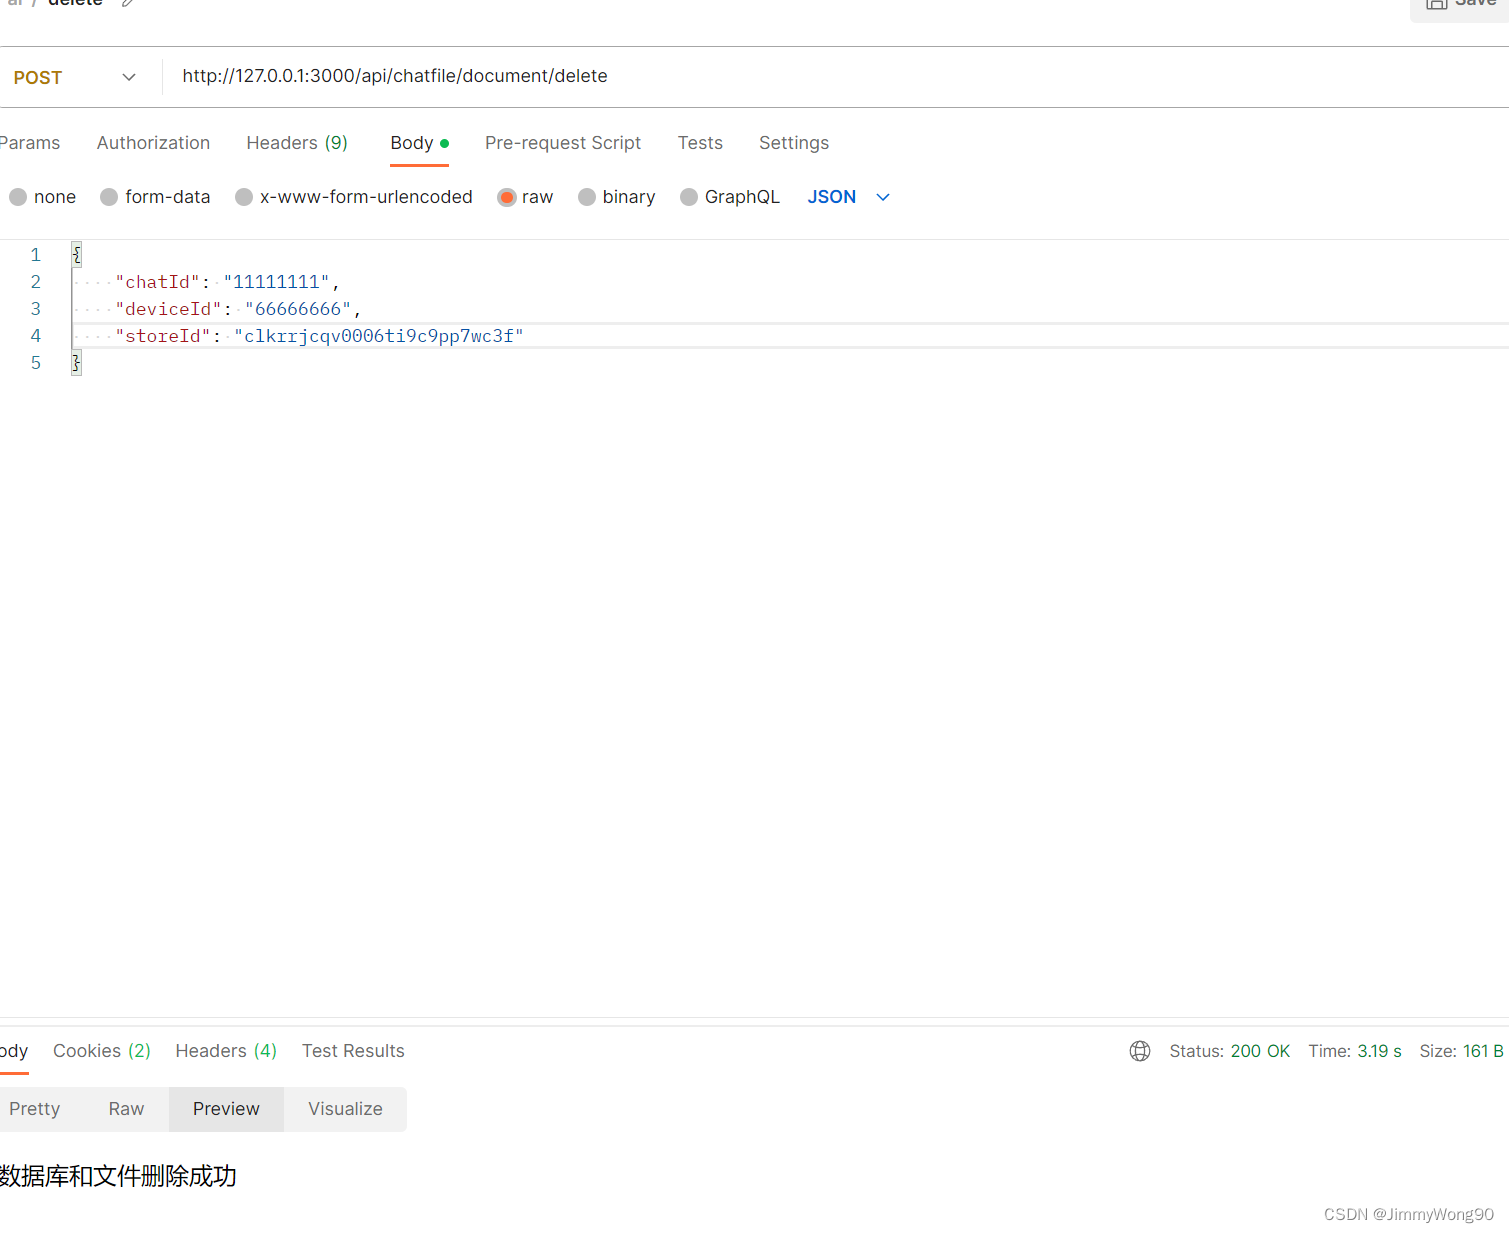
Task: Open the response Headers (4) tab
Action: click(226, 1051)
